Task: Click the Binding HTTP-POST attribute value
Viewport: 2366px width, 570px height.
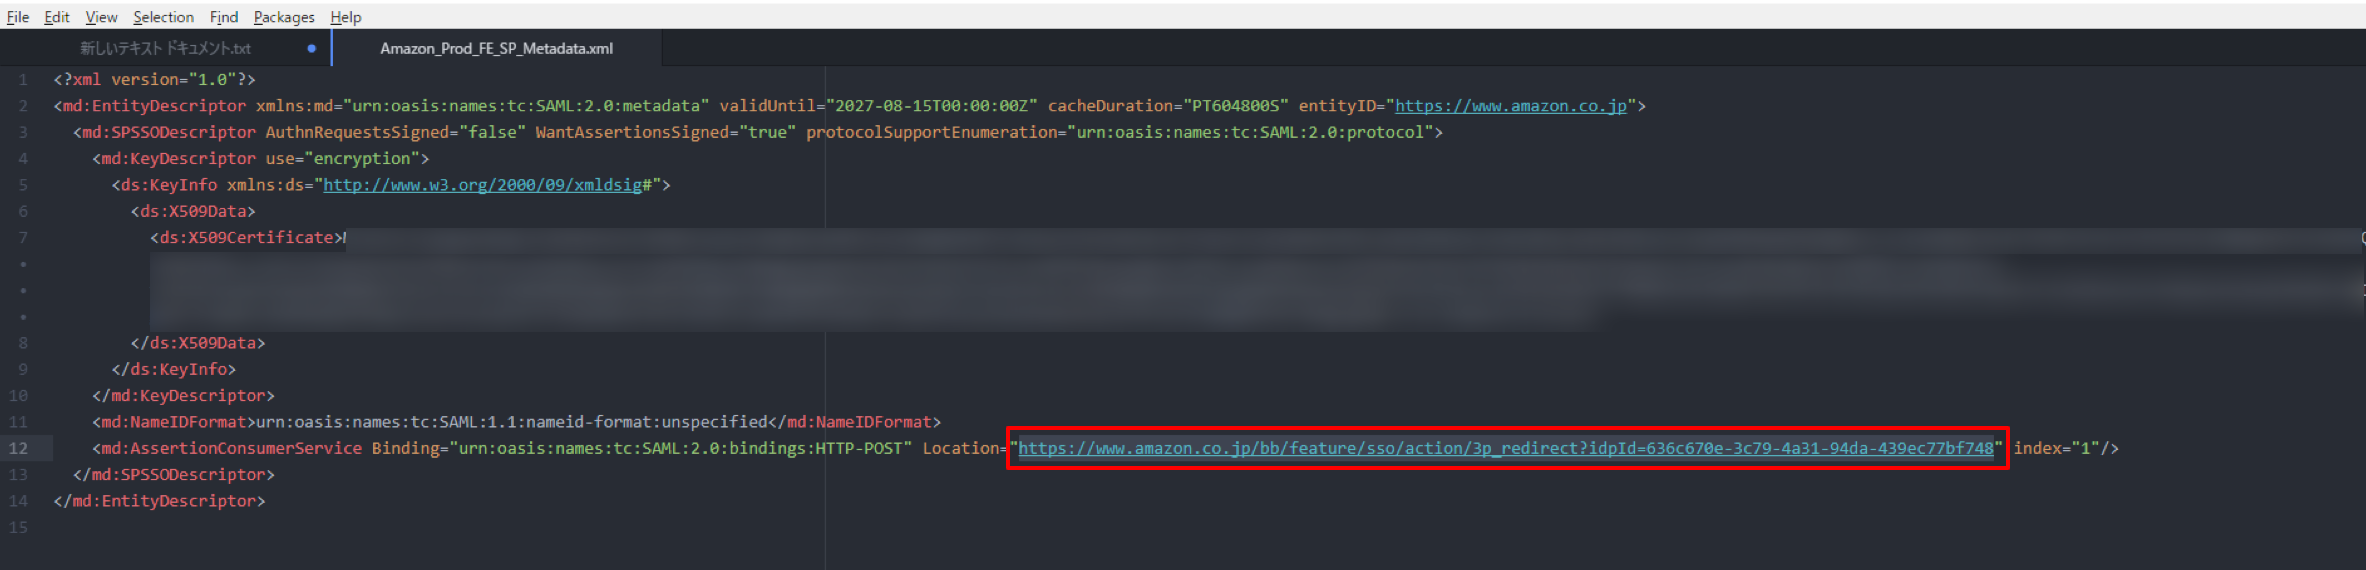Action: (680, 448)
